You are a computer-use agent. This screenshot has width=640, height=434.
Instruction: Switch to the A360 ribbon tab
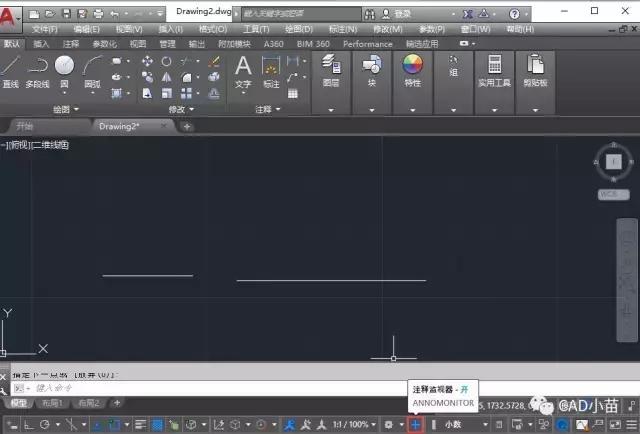tap(273, 44)
